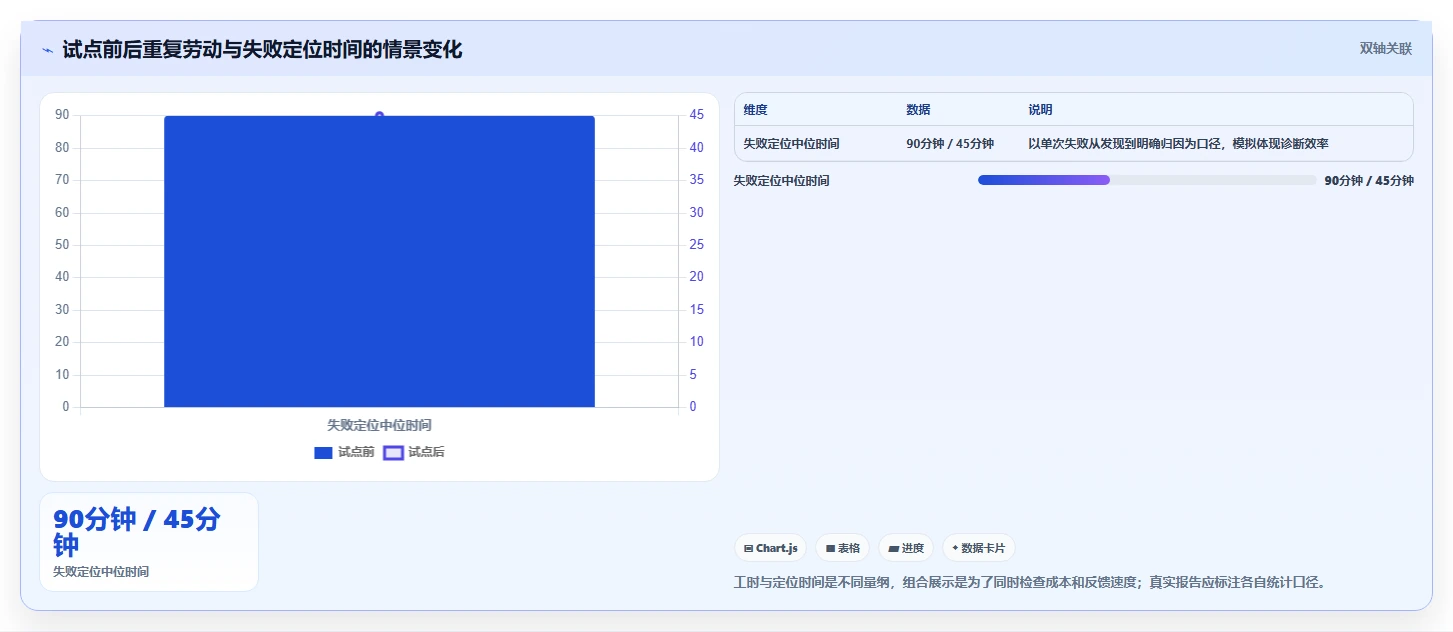The image size is (1453, 632).
Task: Click the purple outlined 试点后 legend swatch
Action: click(393, 453)
